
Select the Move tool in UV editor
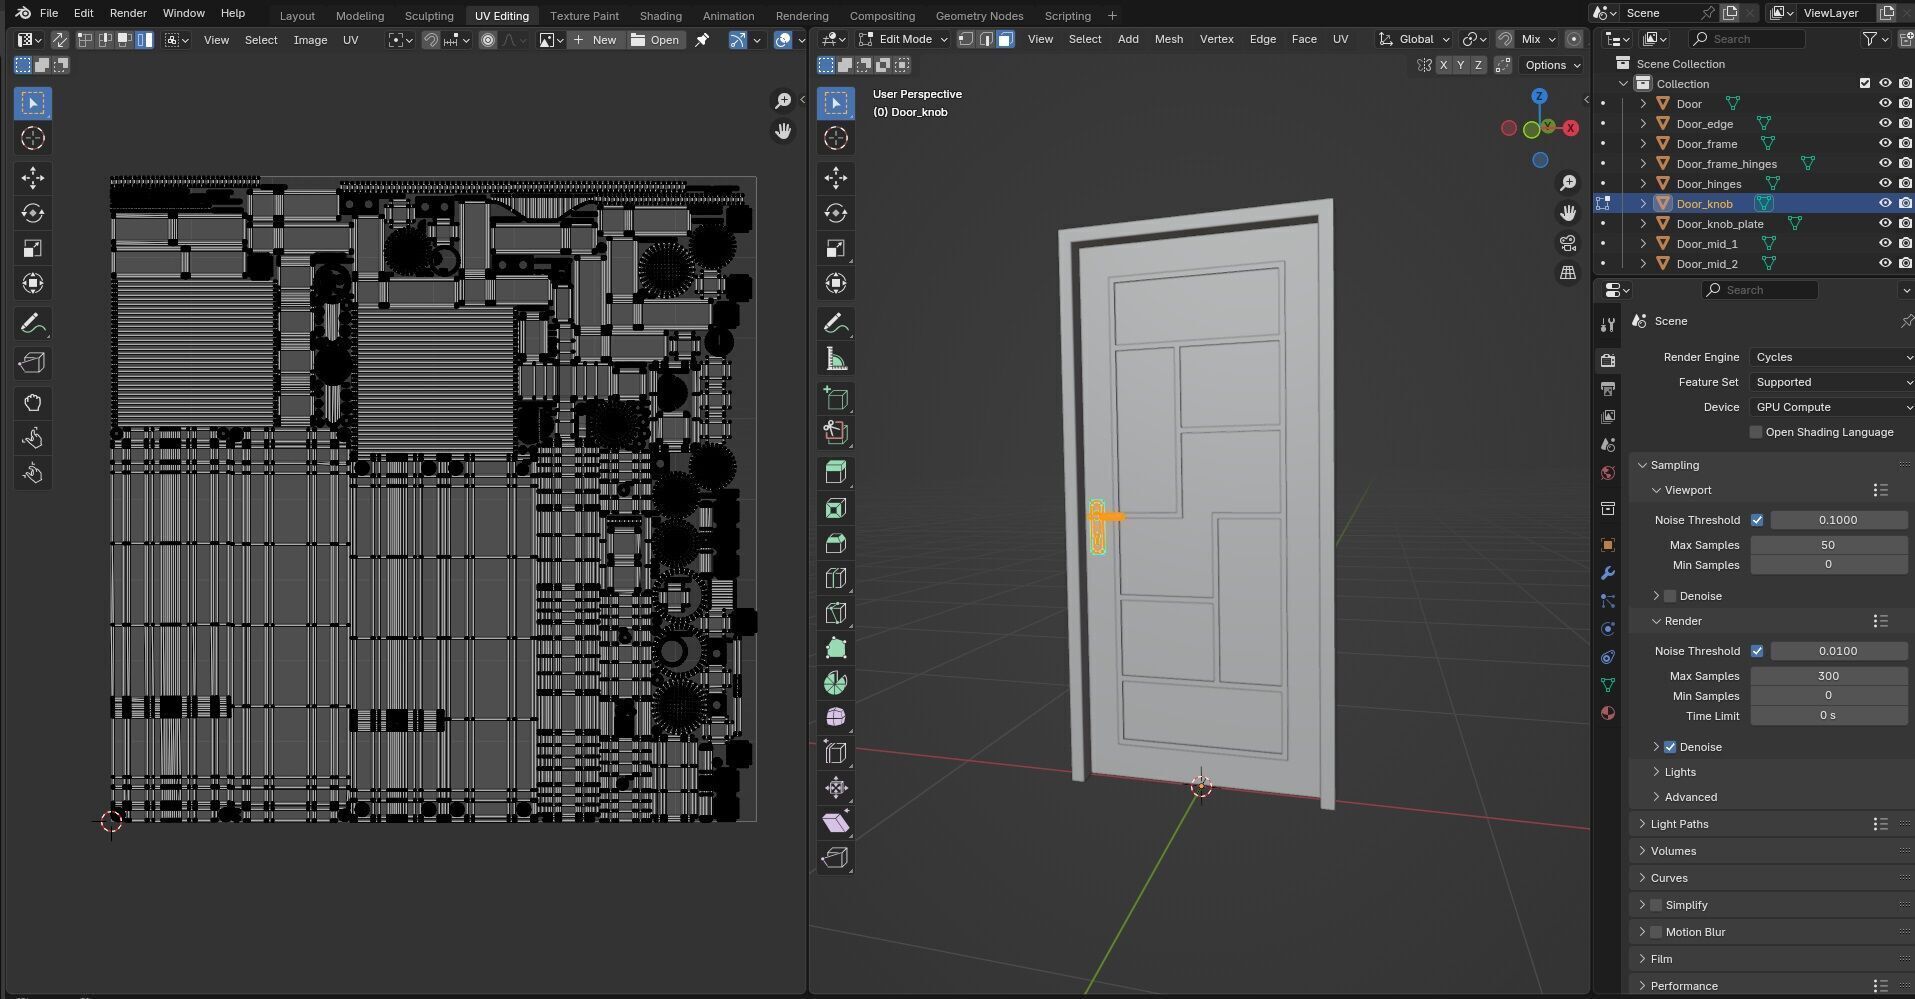[x=33, y=178]
